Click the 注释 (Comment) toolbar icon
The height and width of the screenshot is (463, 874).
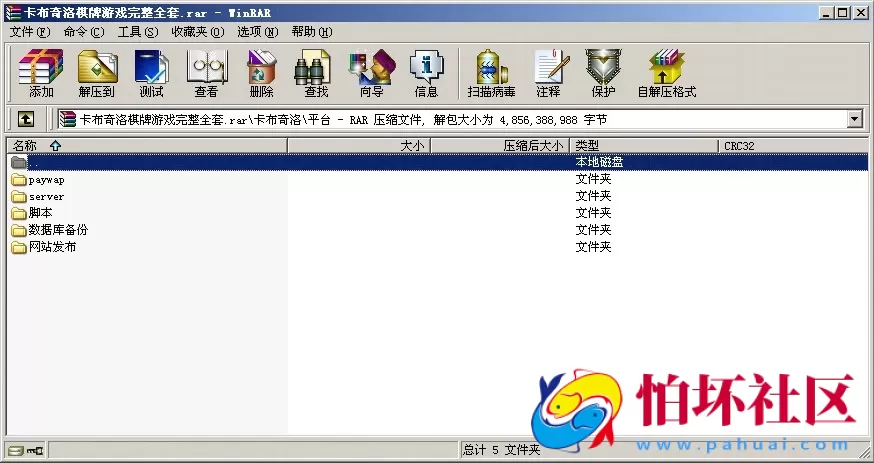(x=549, y=73)
